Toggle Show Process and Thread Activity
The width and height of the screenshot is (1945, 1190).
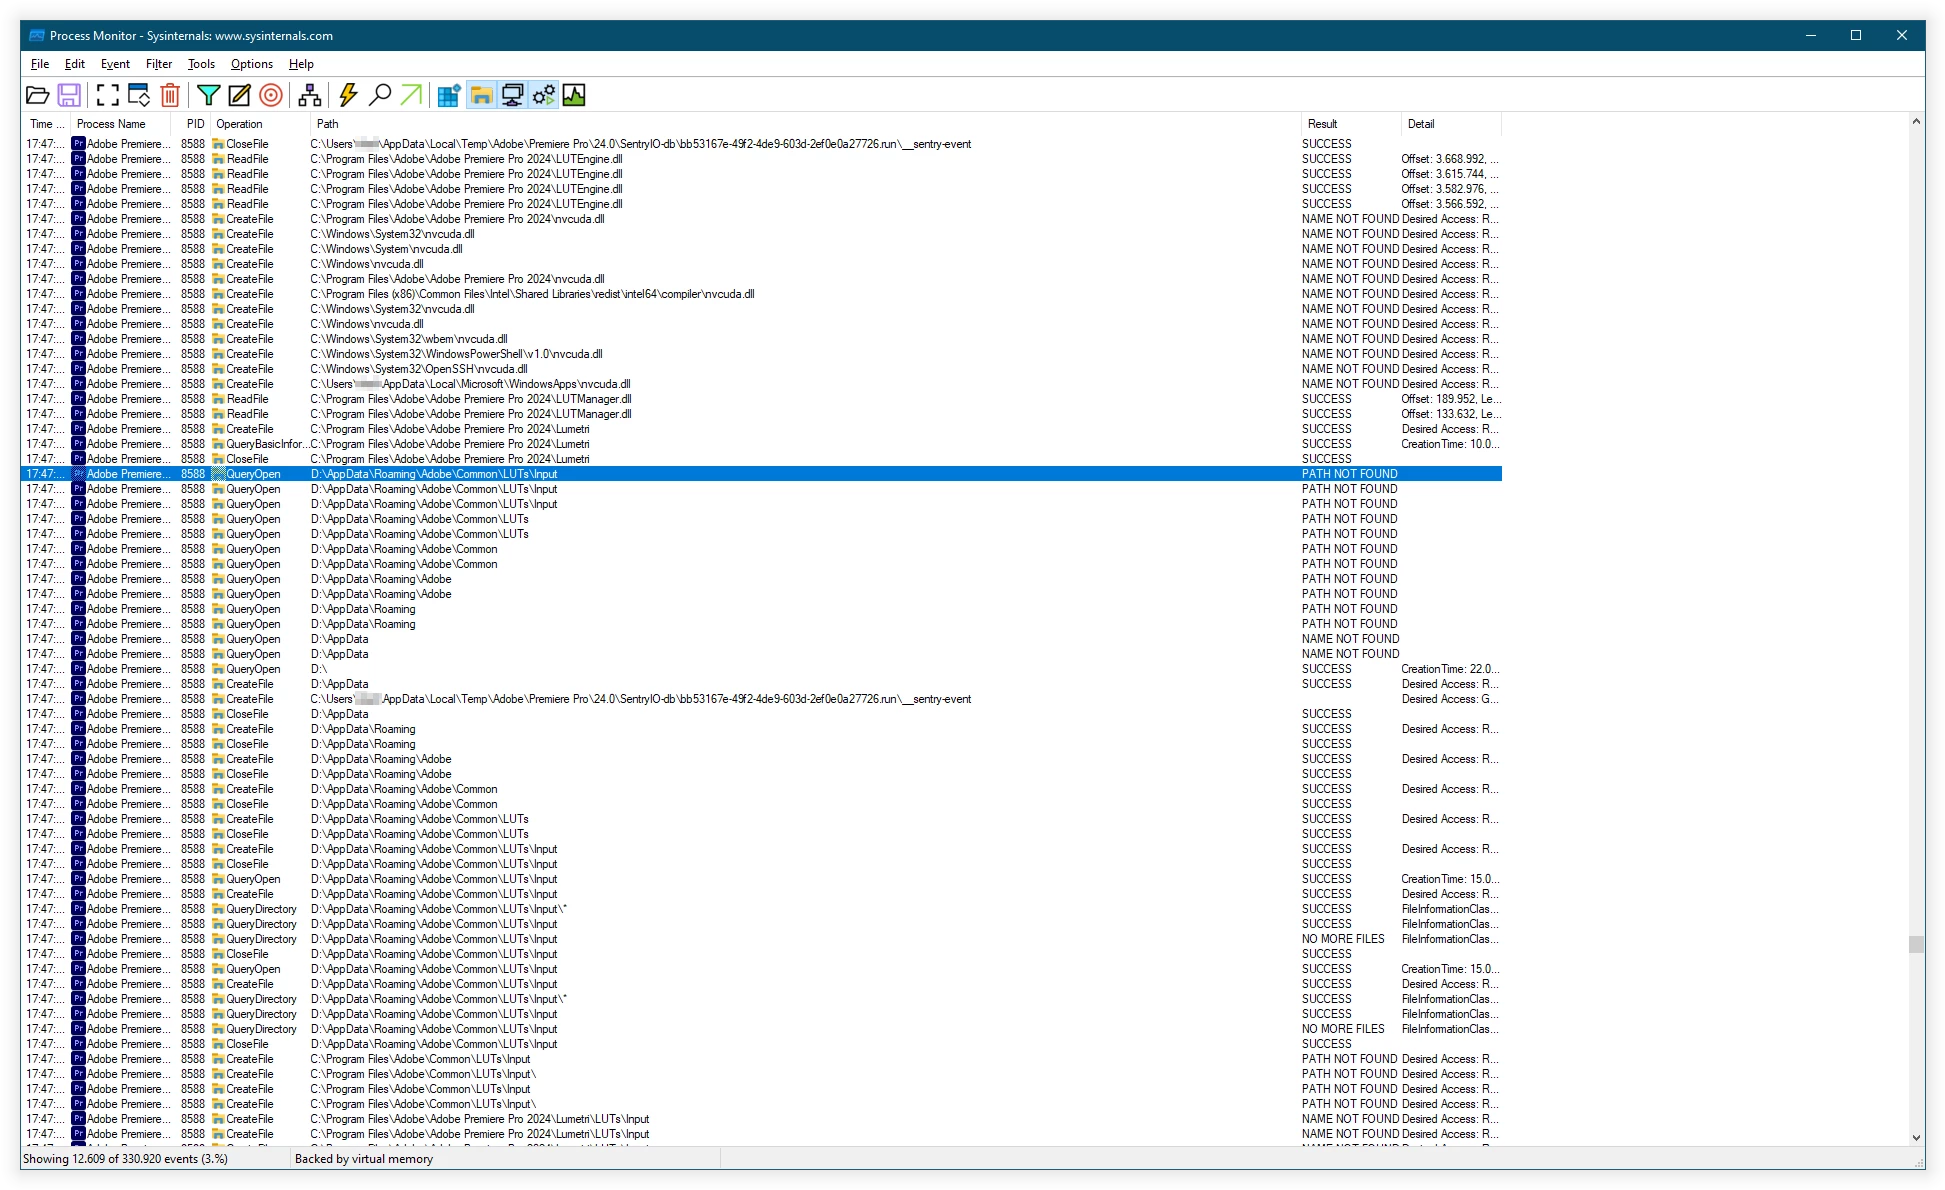[x=543, y=95]
